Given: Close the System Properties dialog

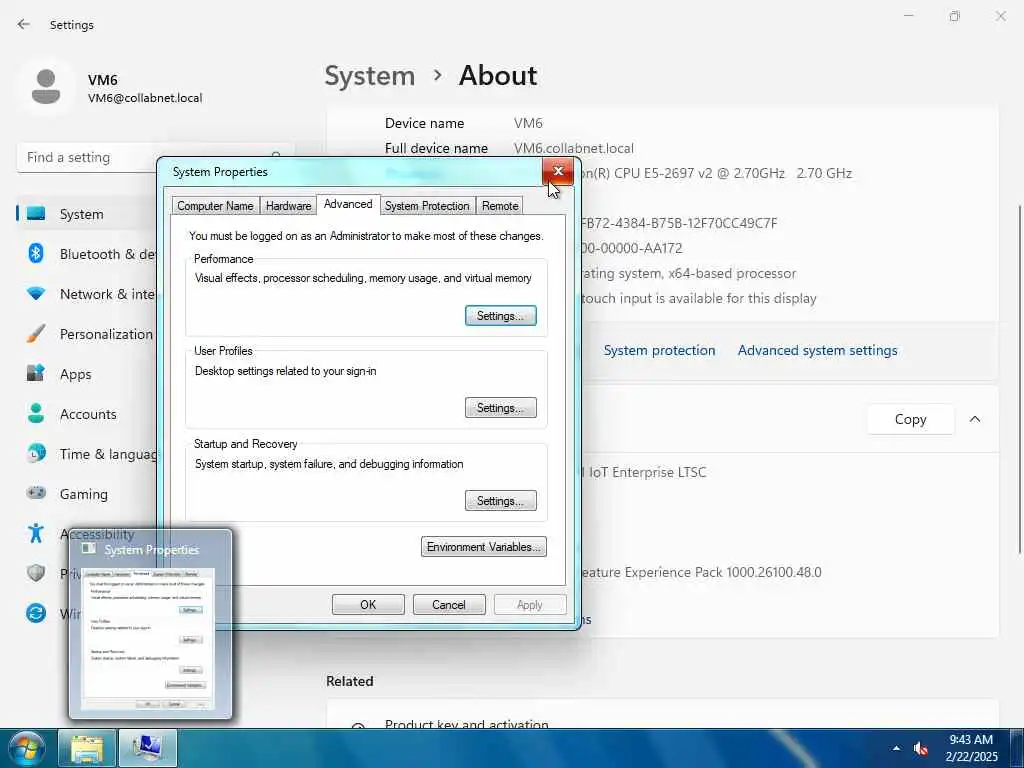Looking at the screenshot, I should pyautogui.click(x=558, y=172).
